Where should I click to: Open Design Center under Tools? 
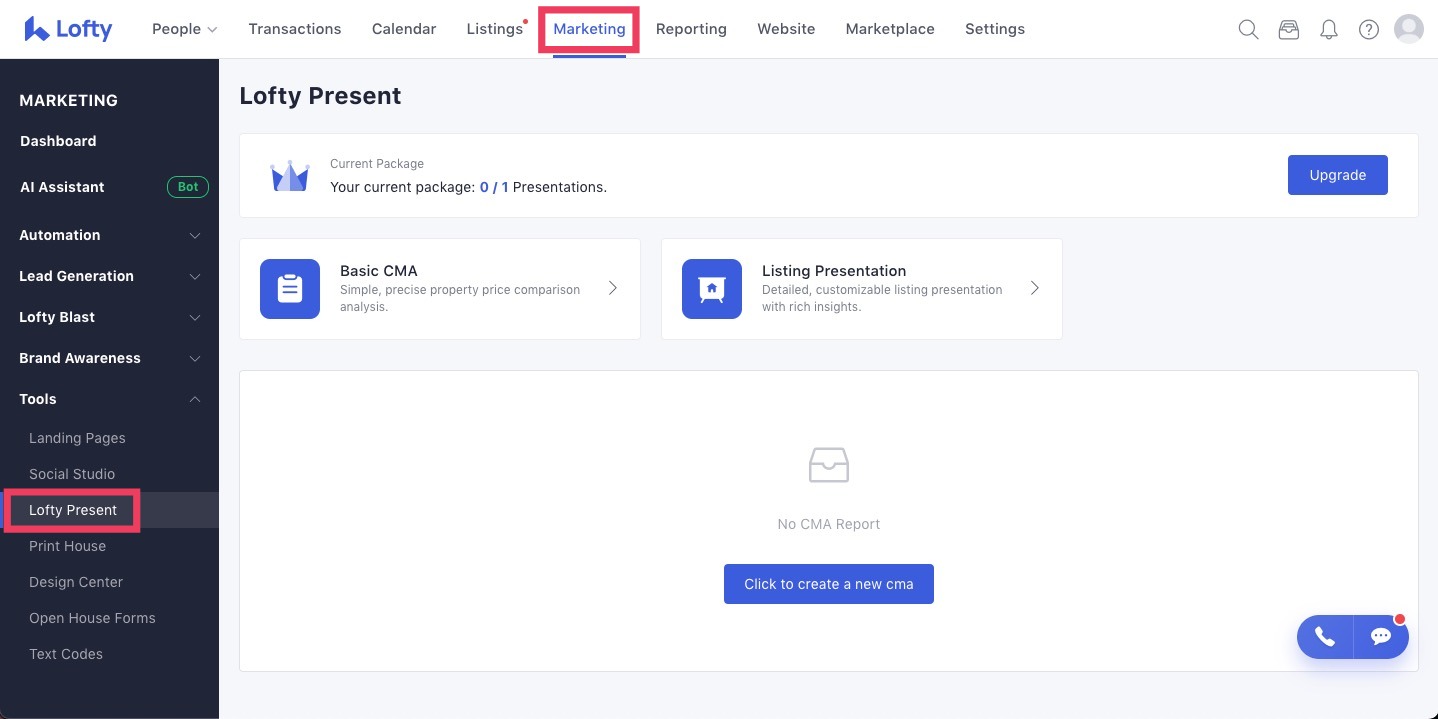[76, 582]
